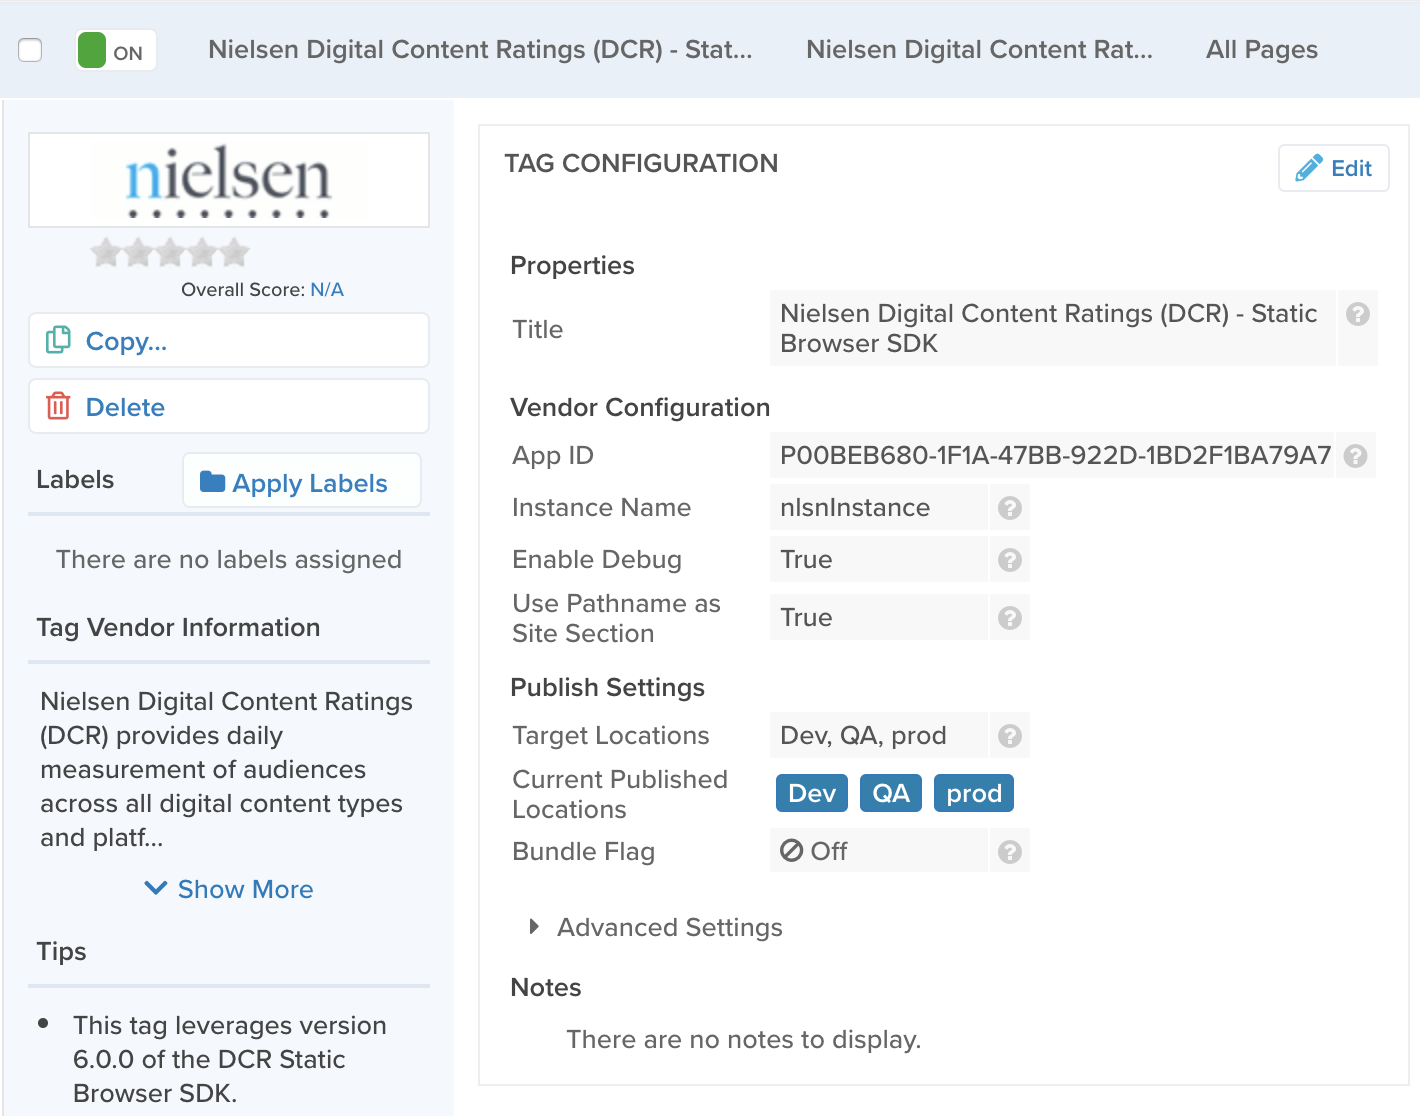Expand vendor description with Show More
The width and height of the screenshot is (1420, 1116).
pos(229,889)
